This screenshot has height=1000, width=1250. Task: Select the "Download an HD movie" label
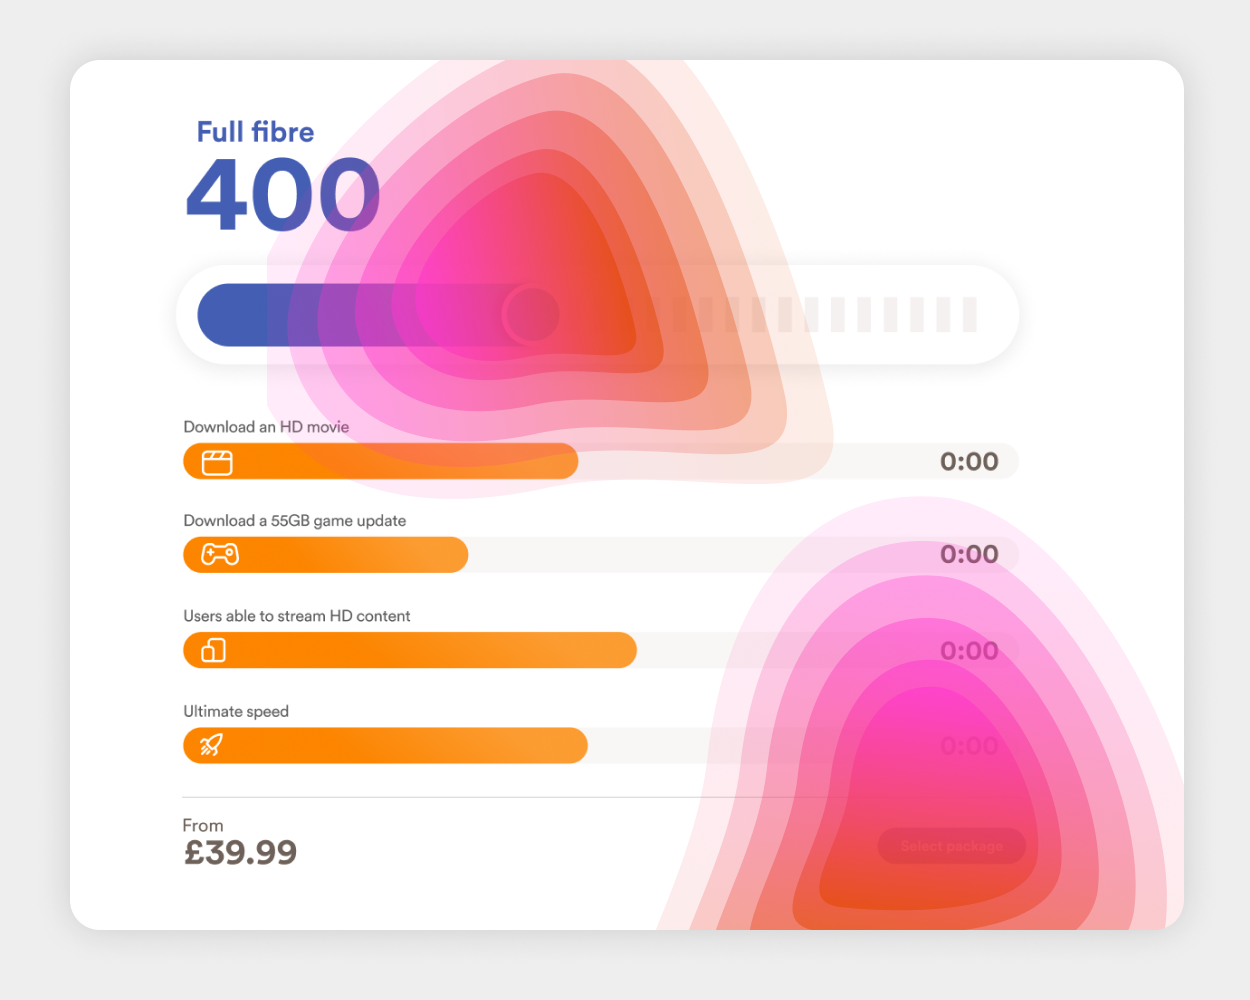tap(266, 427)
